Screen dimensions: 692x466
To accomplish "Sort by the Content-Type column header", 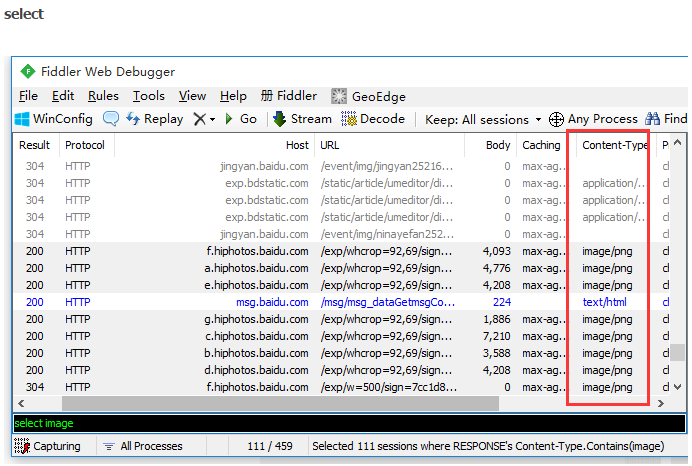I will [615, 145].
